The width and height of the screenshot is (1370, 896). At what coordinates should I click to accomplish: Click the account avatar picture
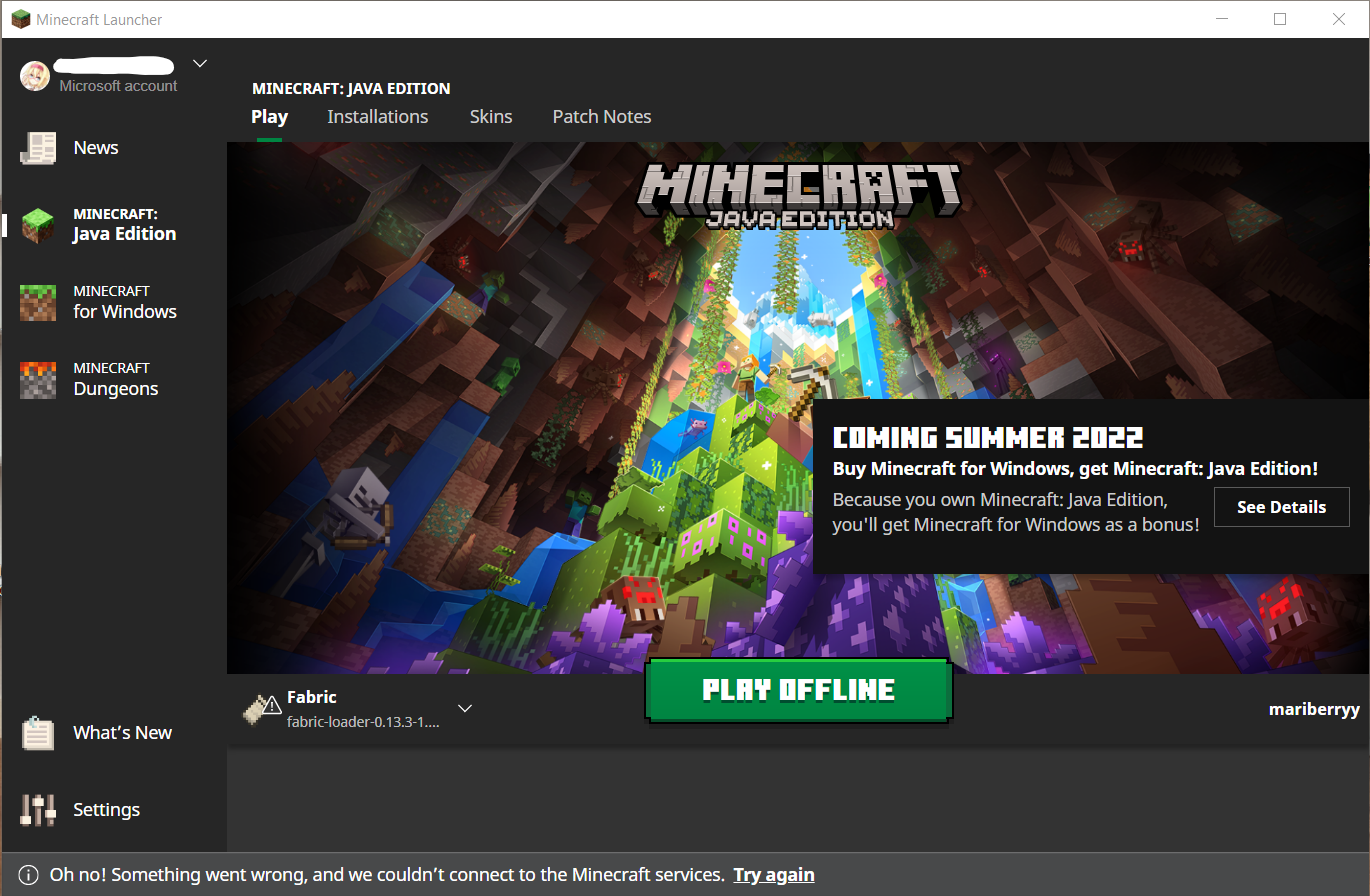pyautogui.click(x=35, y=76)
